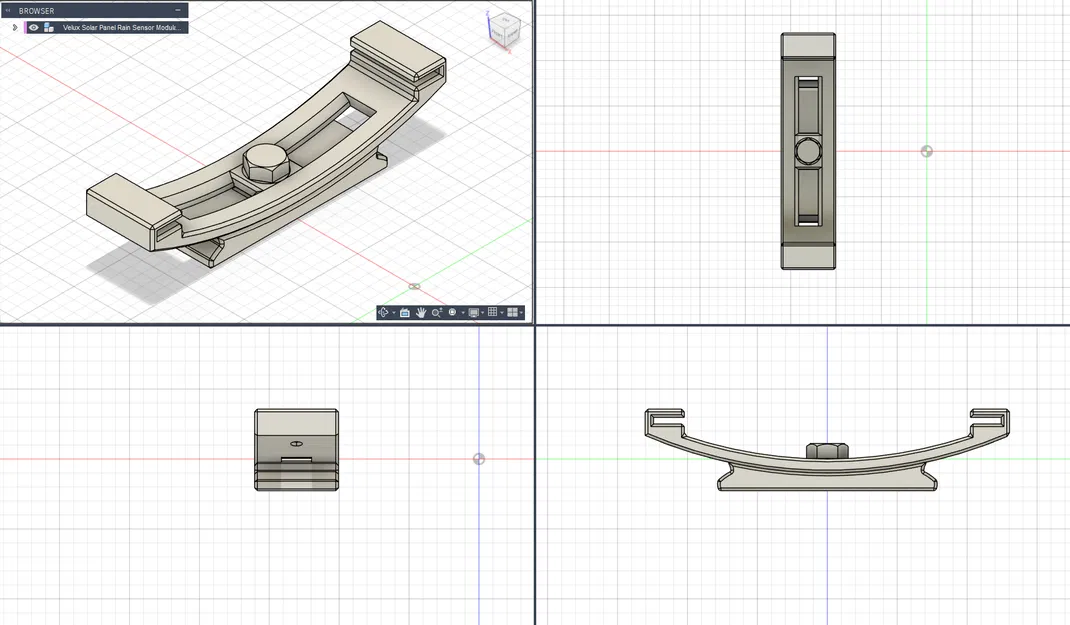
Task: Minimize the Browser panel with dash button
Action: (177, 10)
